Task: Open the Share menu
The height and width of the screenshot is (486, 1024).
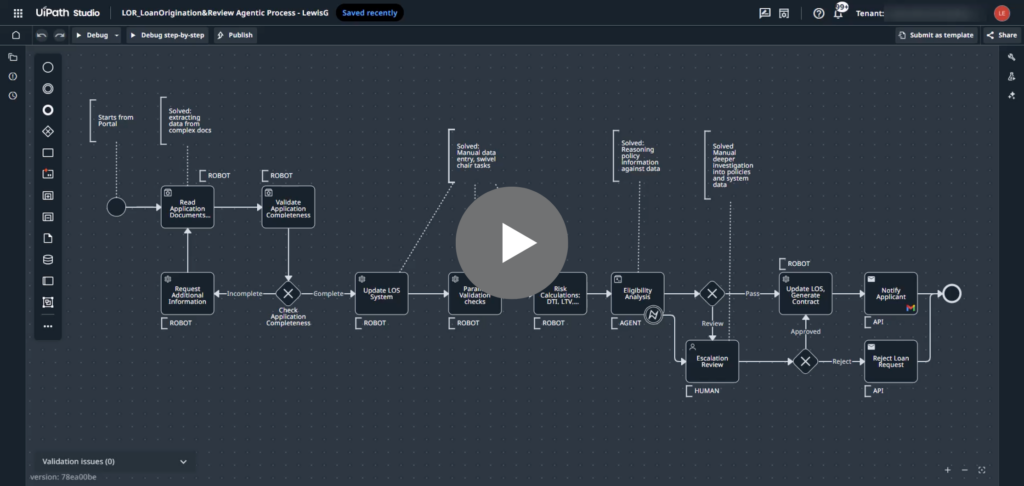Action: (1001, 35)
